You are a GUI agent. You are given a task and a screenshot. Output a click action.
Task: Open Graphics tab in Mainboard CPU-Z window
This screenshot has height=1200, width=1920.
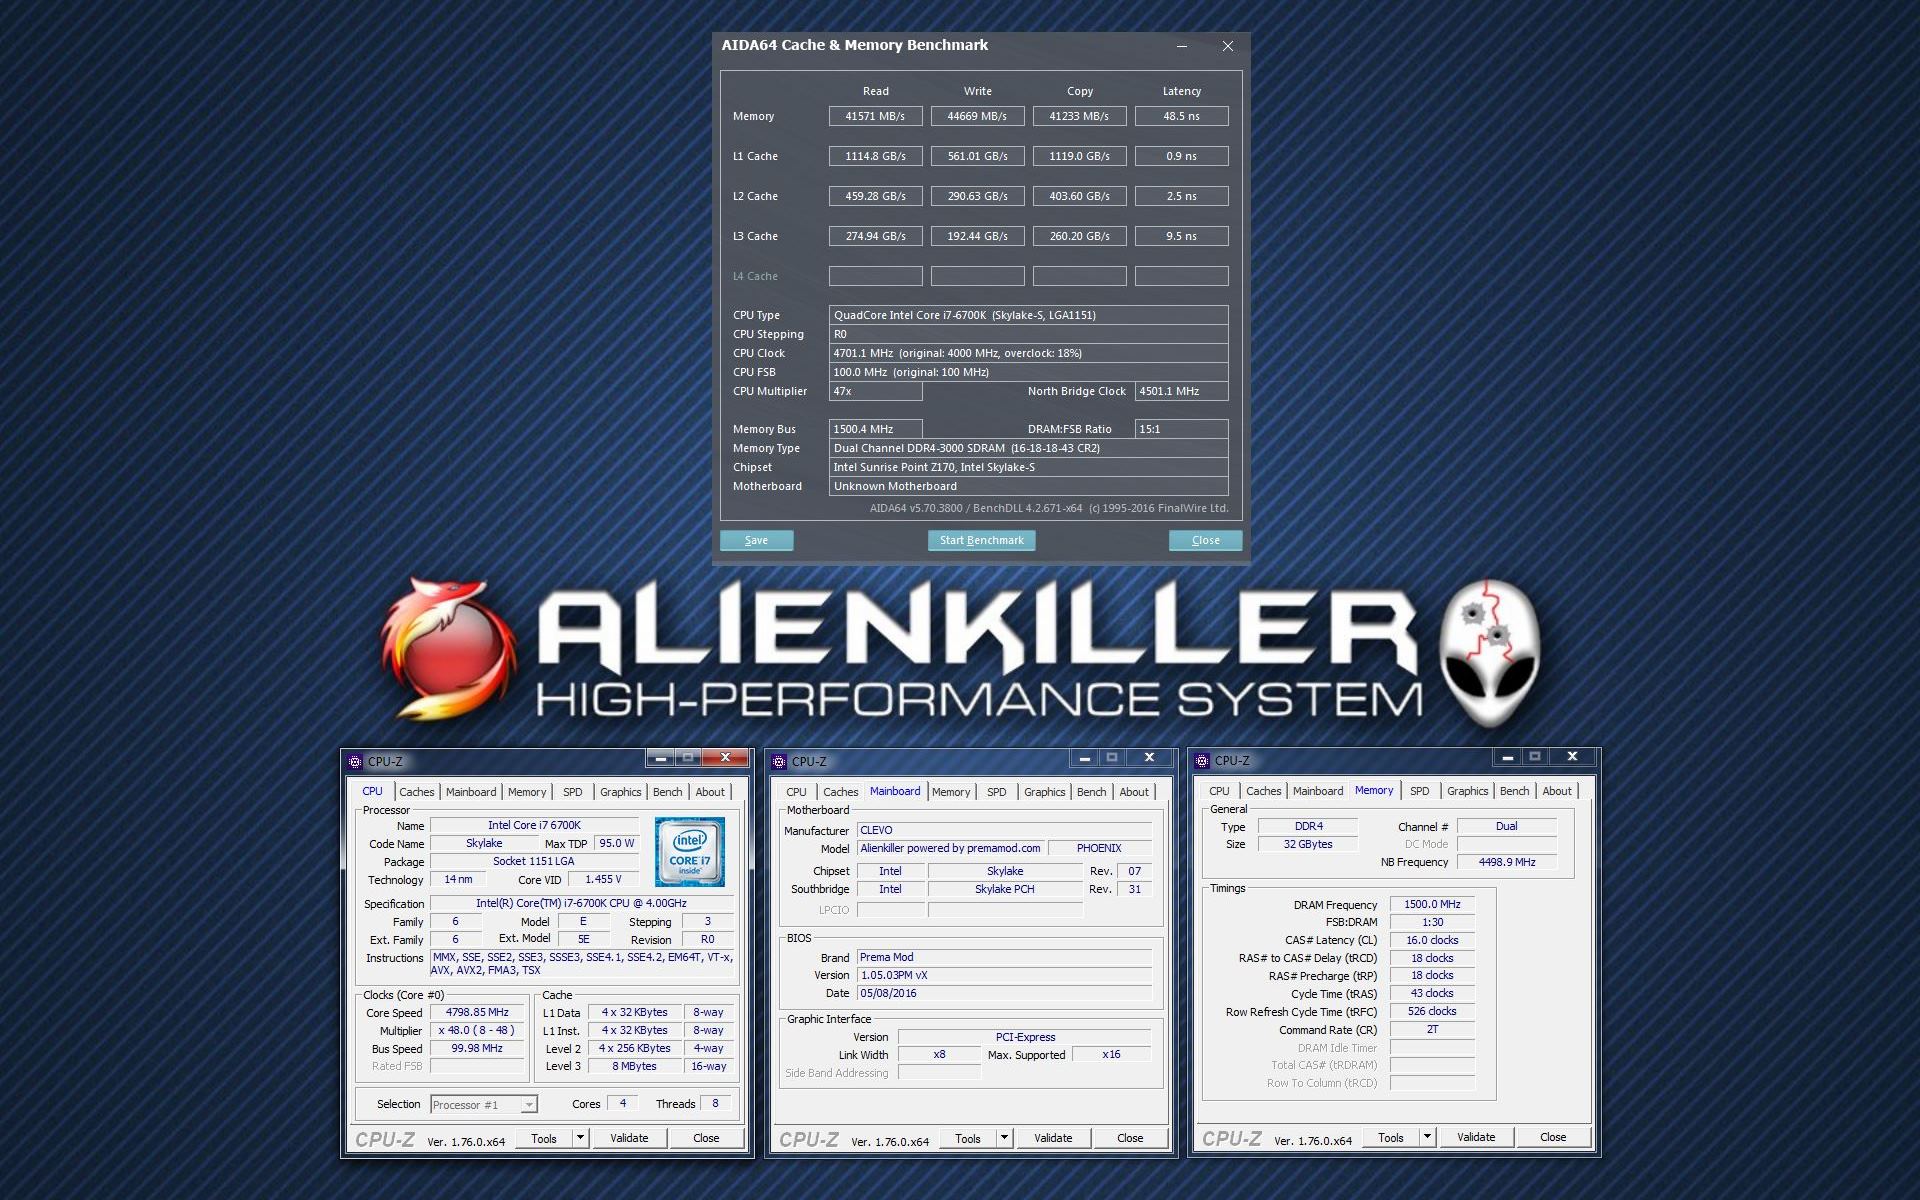[1045, 792]
